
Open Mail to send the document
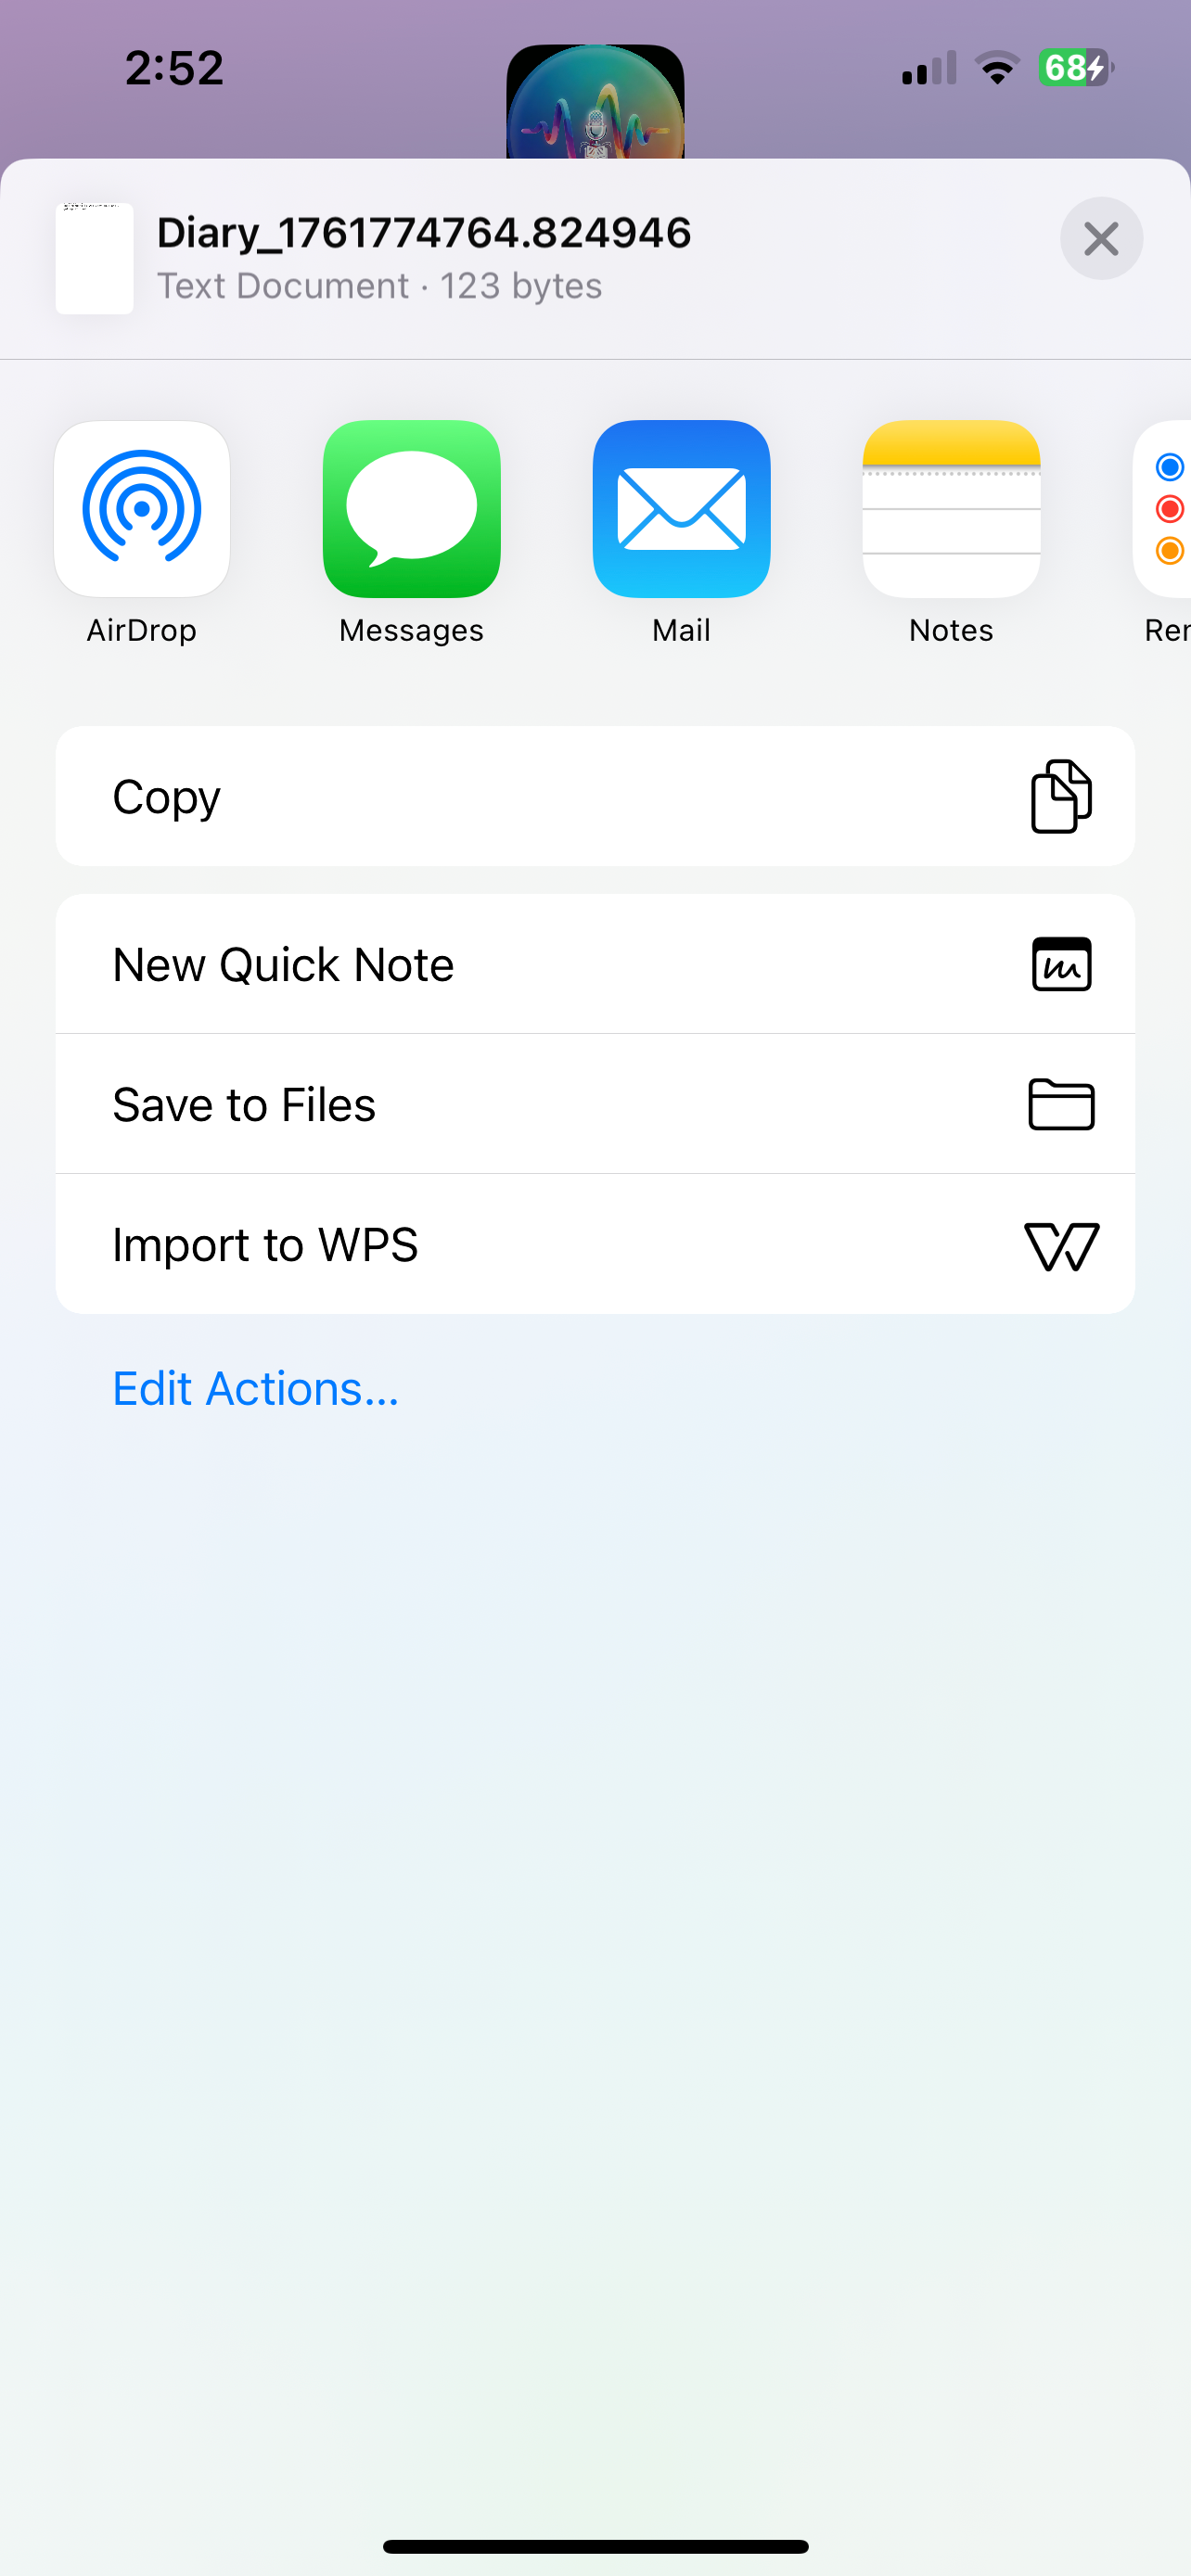coord(682,509)
